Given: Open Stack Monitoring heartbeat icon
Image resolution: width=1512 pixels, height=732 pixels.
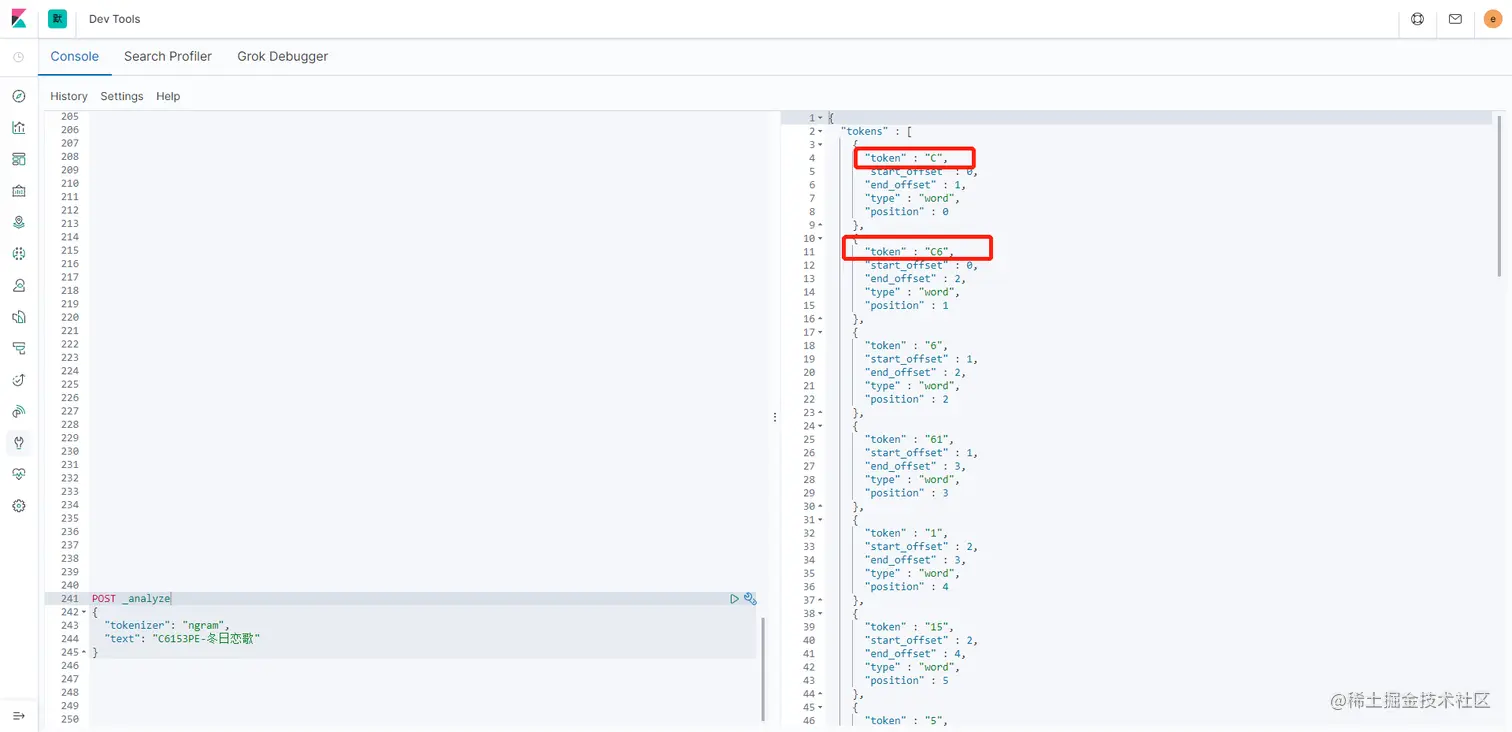Looking at the screenshot, I should [18, 474].
